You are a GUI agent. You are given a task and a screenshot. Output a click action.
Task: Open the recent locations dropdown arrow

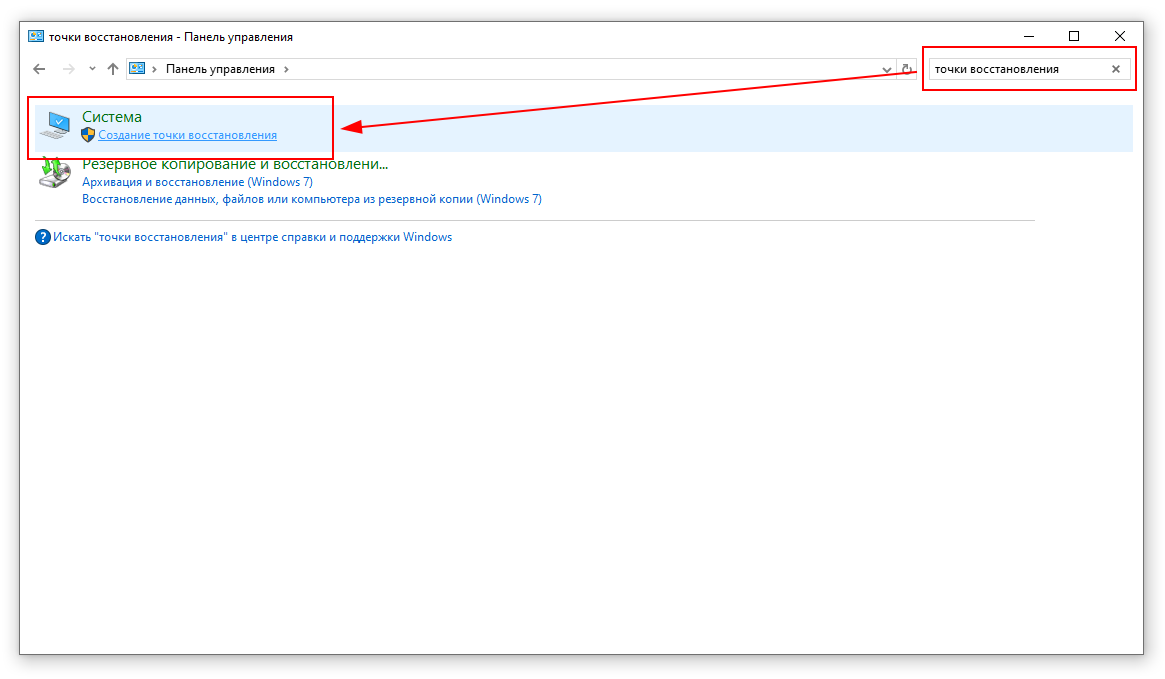tap(92, 69)
